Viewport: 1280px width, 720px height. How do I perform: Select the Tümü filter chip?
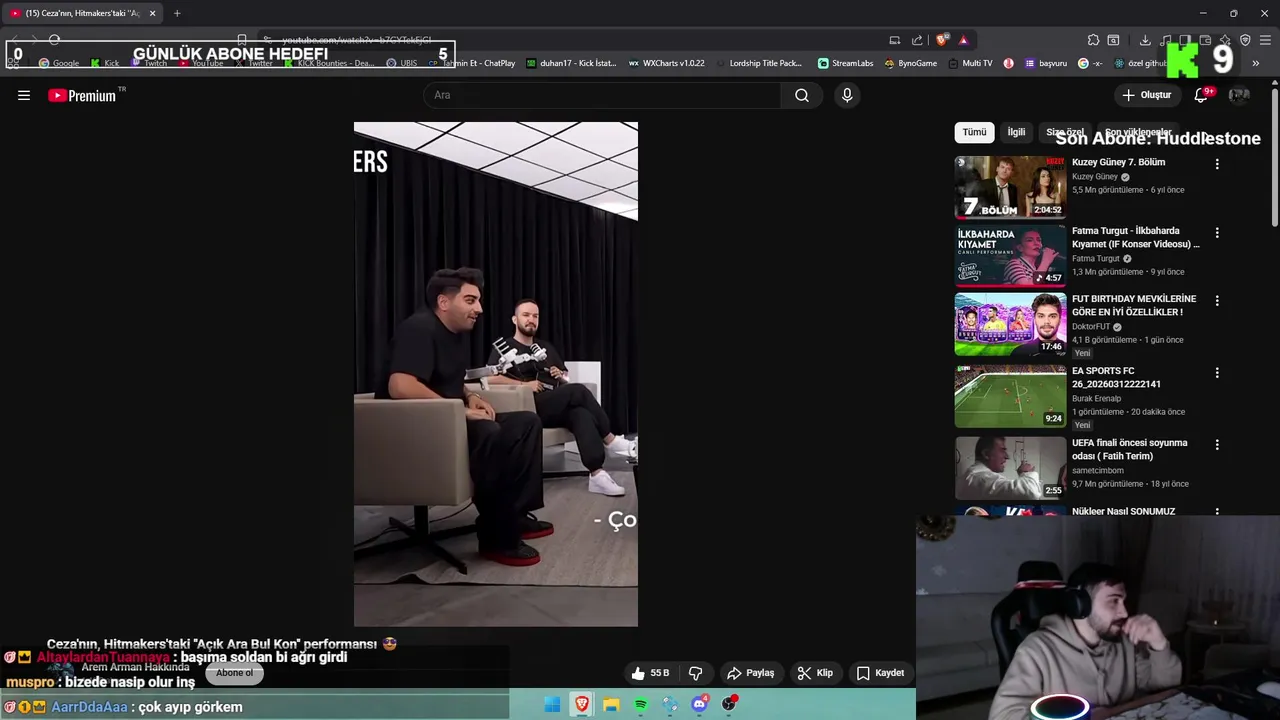[x=974, y=132]
